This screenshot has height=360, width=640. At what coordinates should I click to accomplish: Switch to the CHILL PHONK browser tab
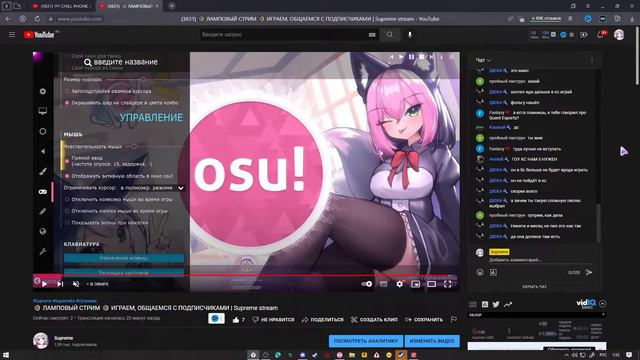tap(62, 6)
